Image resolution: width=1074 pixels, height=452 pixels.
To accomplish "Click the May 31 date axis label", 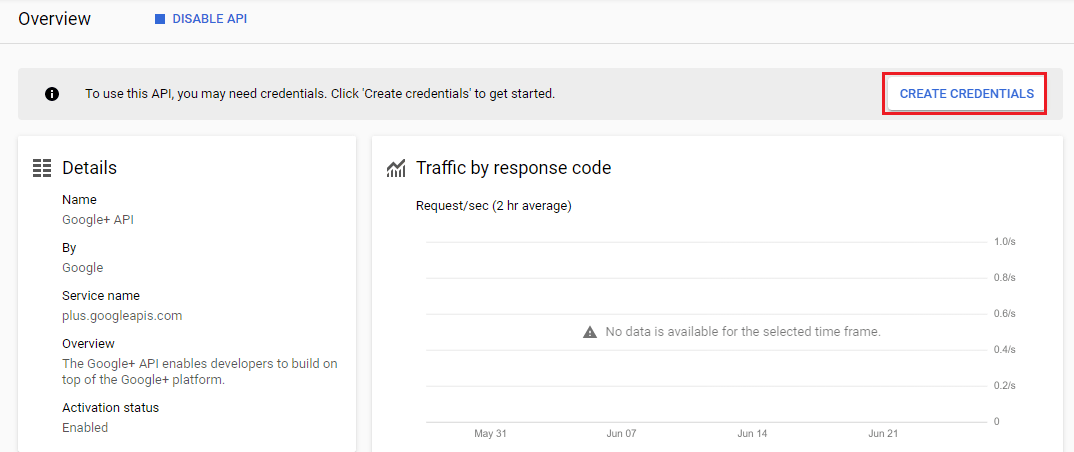I will [491, 434].
